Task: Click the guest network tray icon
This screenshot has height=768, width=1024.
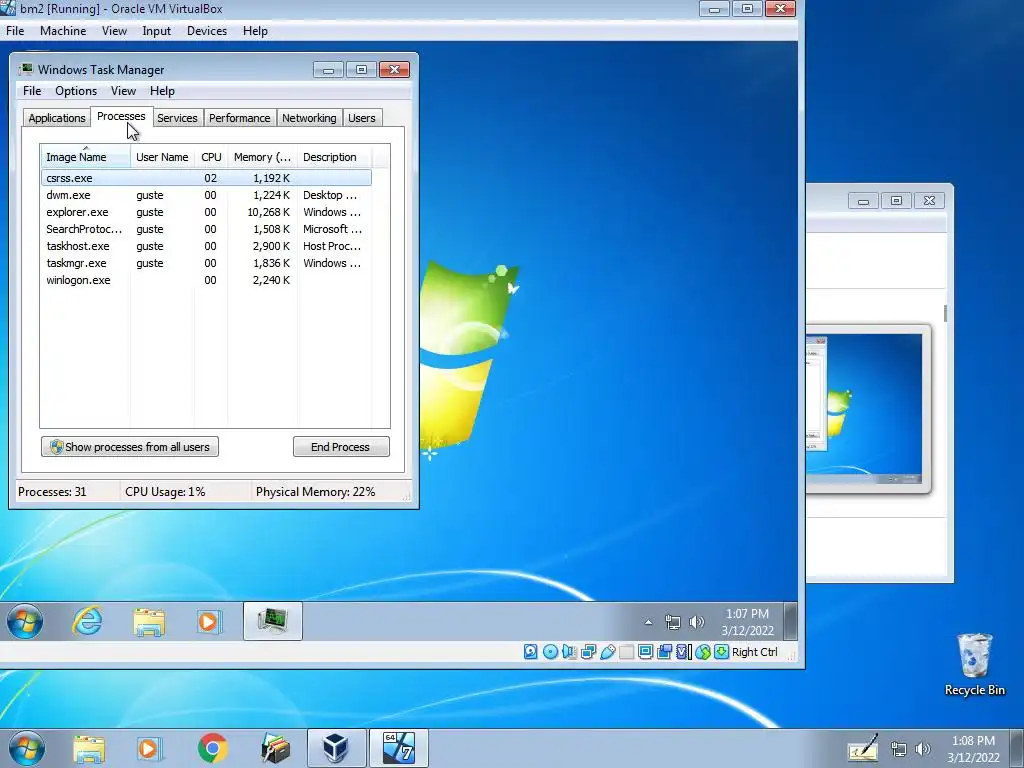Action: click(673, 622)
